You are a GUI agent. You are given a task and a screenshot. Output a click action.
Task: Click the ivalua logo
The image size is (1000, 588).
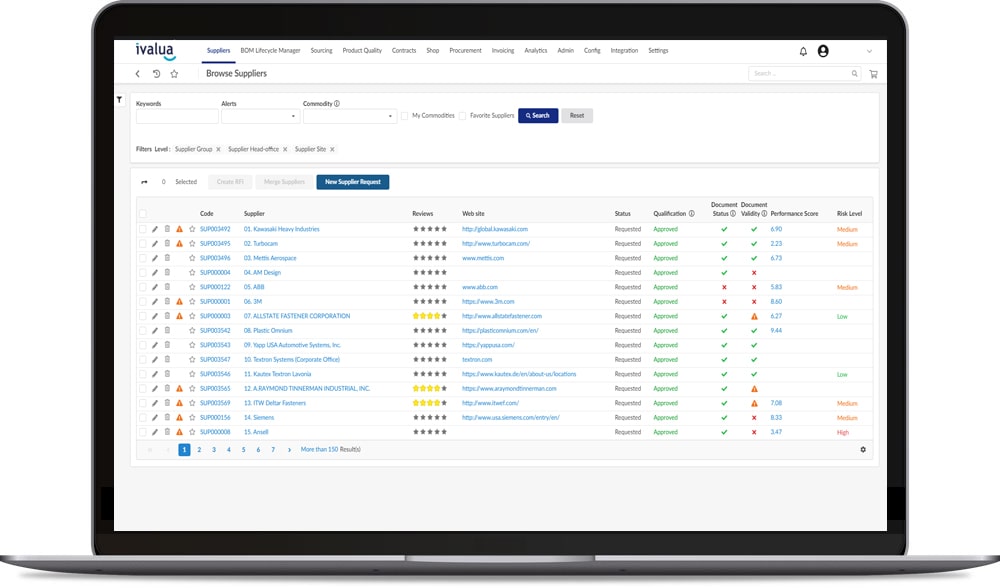[155, 51]
